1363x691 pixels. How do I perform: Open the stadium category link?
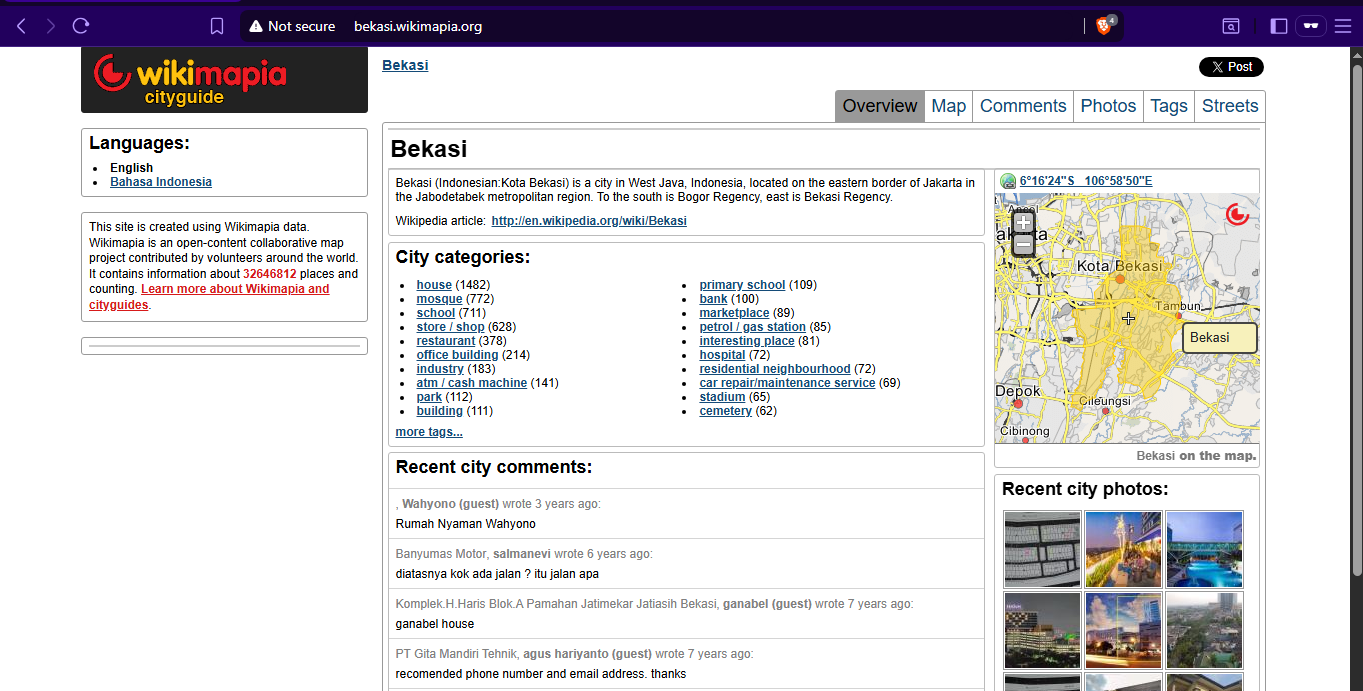723,397
